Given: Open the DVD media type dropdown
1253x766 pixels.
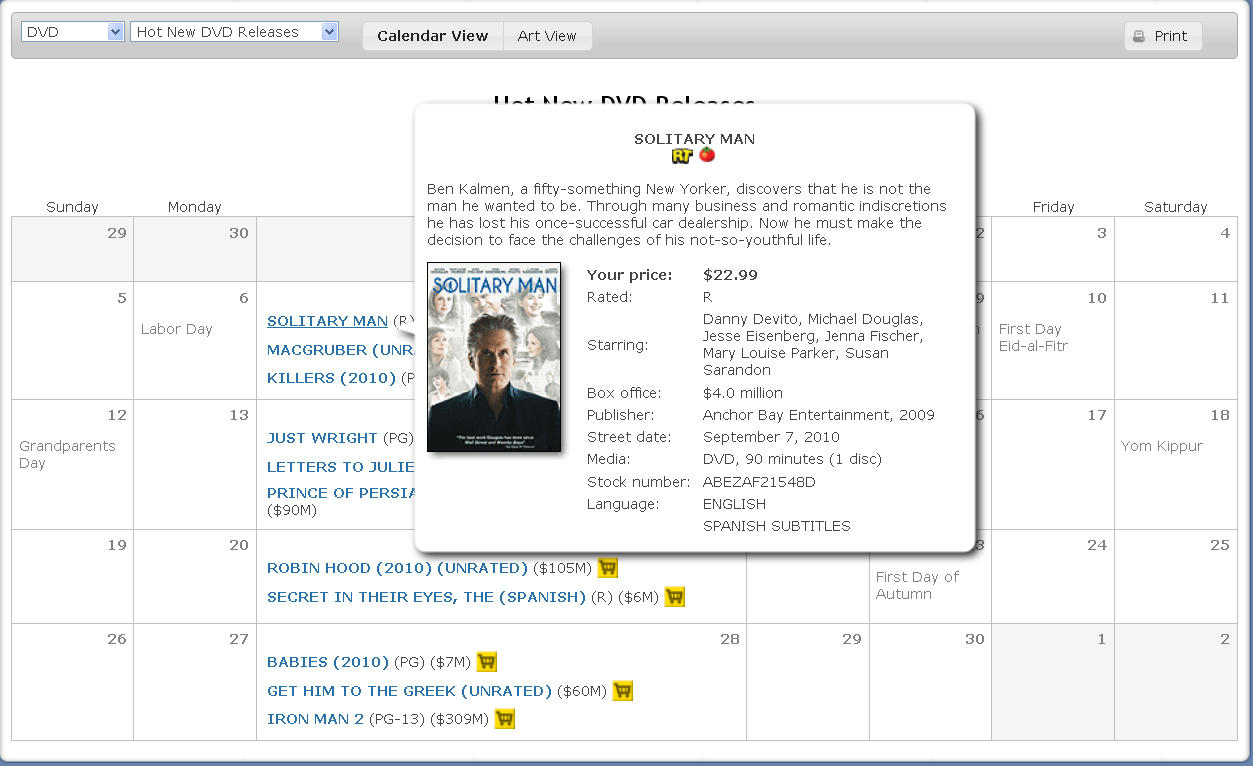Looking at the screenshot, I should tap(73, 32).
